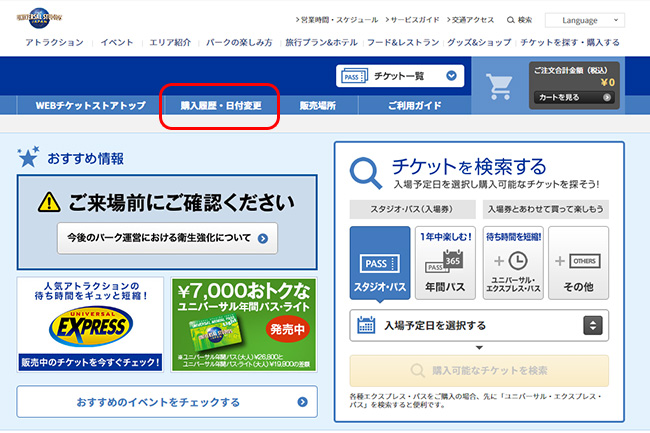Click the OTHERS icon on その他 tile
Image resolution: width=650 pixels, height=433 pixels.
click(x=585, y=261)
